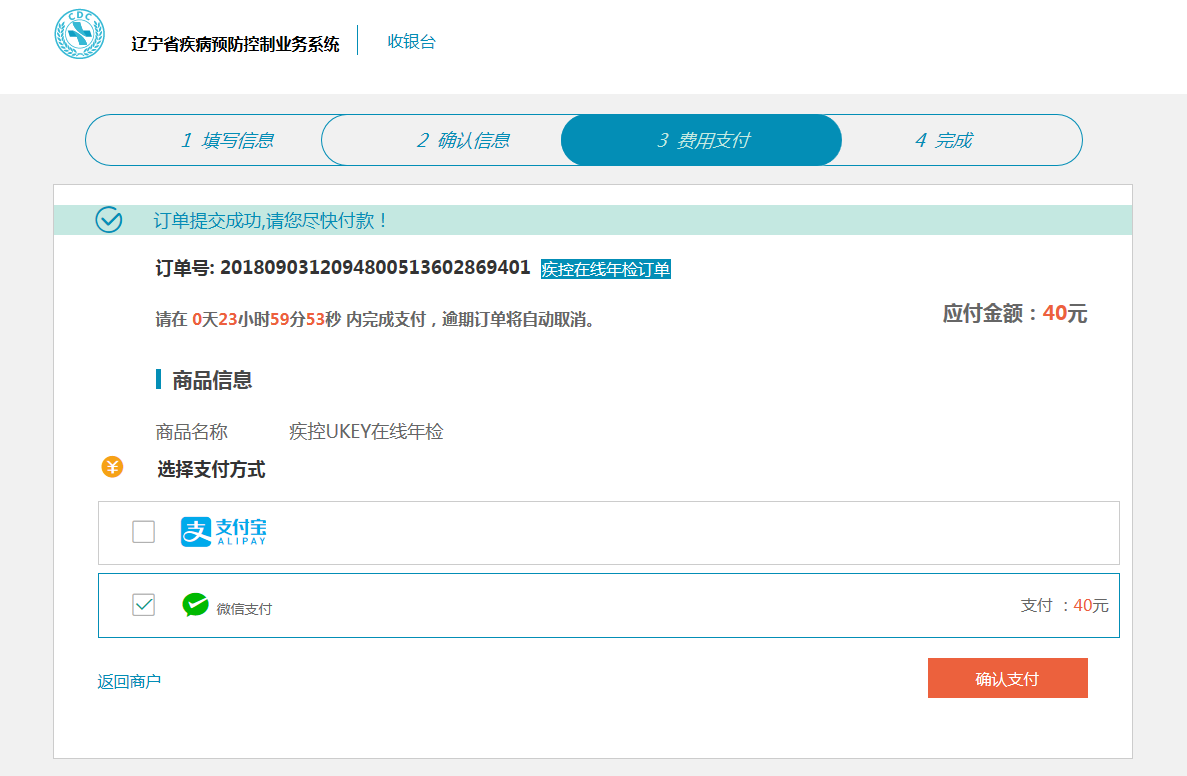
Task: Click the product name 疾控UKEY在线年检
Action: click(x=366, y=432)
